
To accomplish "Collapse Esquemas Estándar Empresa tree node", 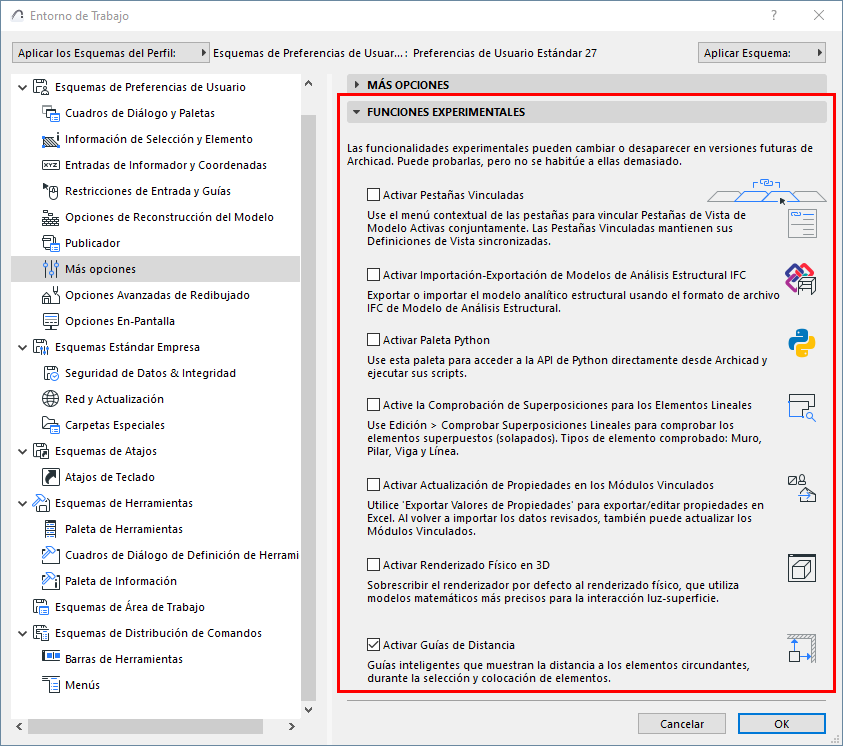I will coord(23,347).
